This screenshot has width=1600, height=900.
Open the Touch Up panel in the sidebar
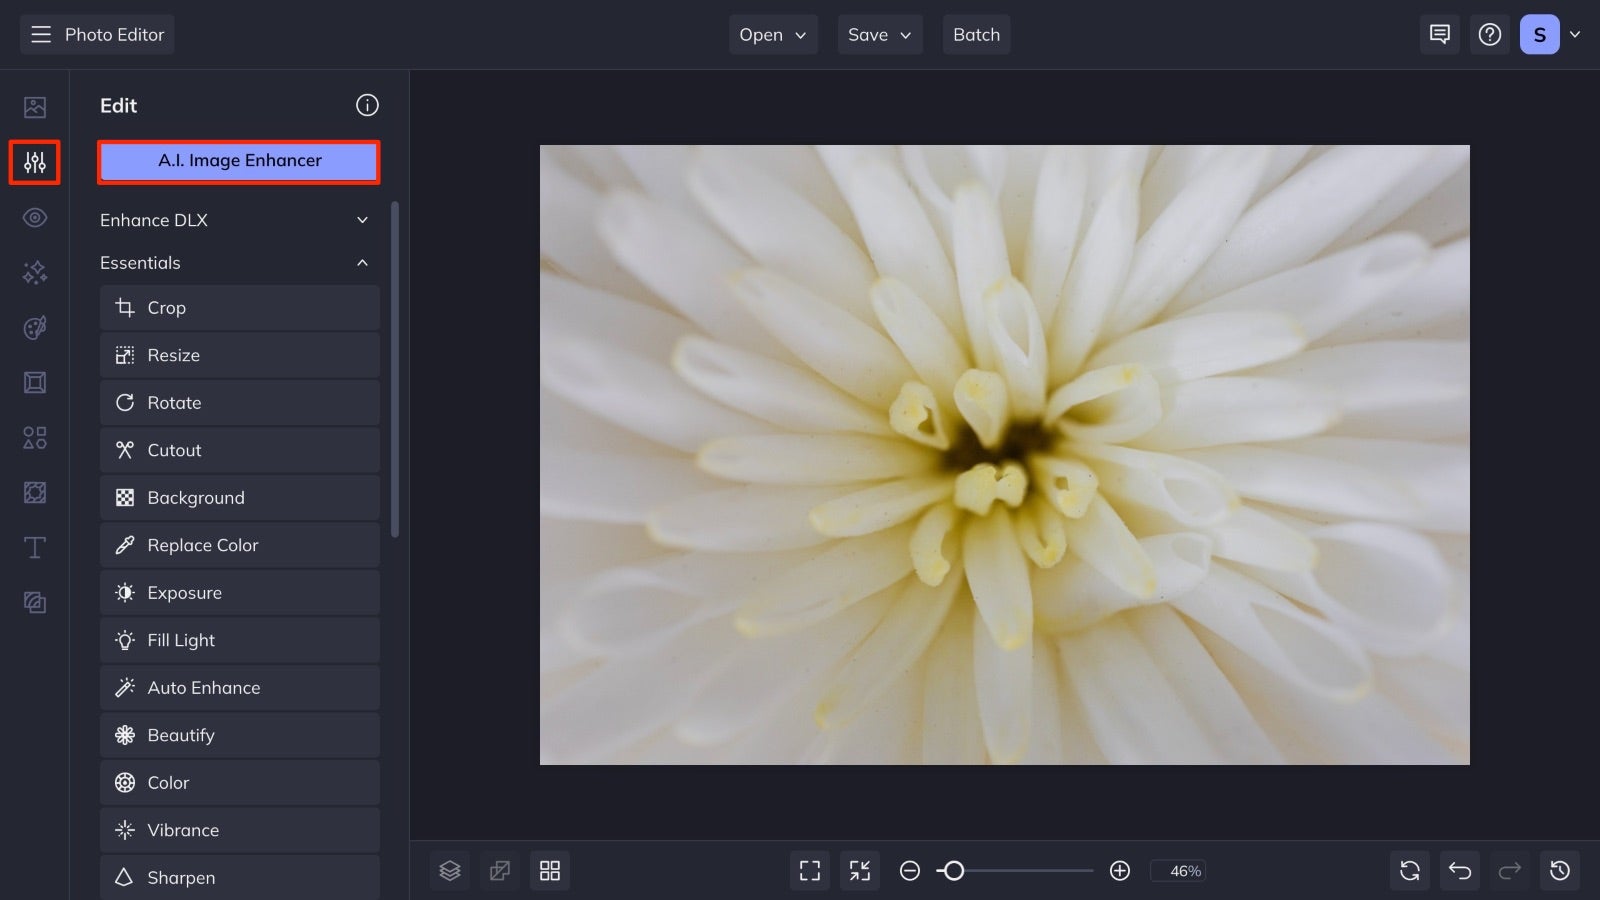coord(34,217)
